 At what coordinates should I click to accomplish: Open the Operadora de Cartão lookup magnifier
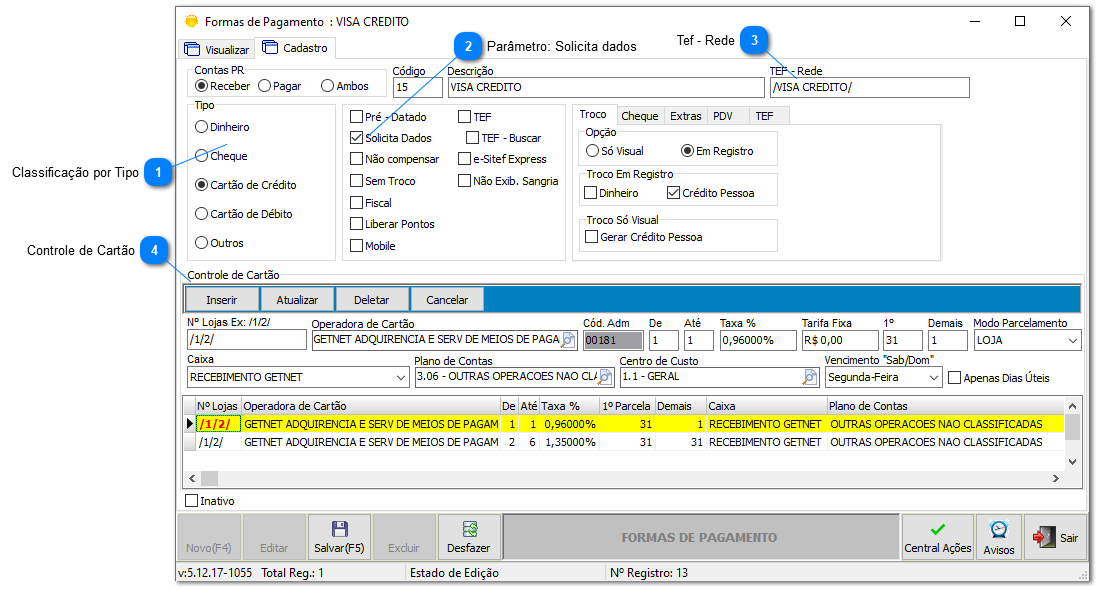568,339
